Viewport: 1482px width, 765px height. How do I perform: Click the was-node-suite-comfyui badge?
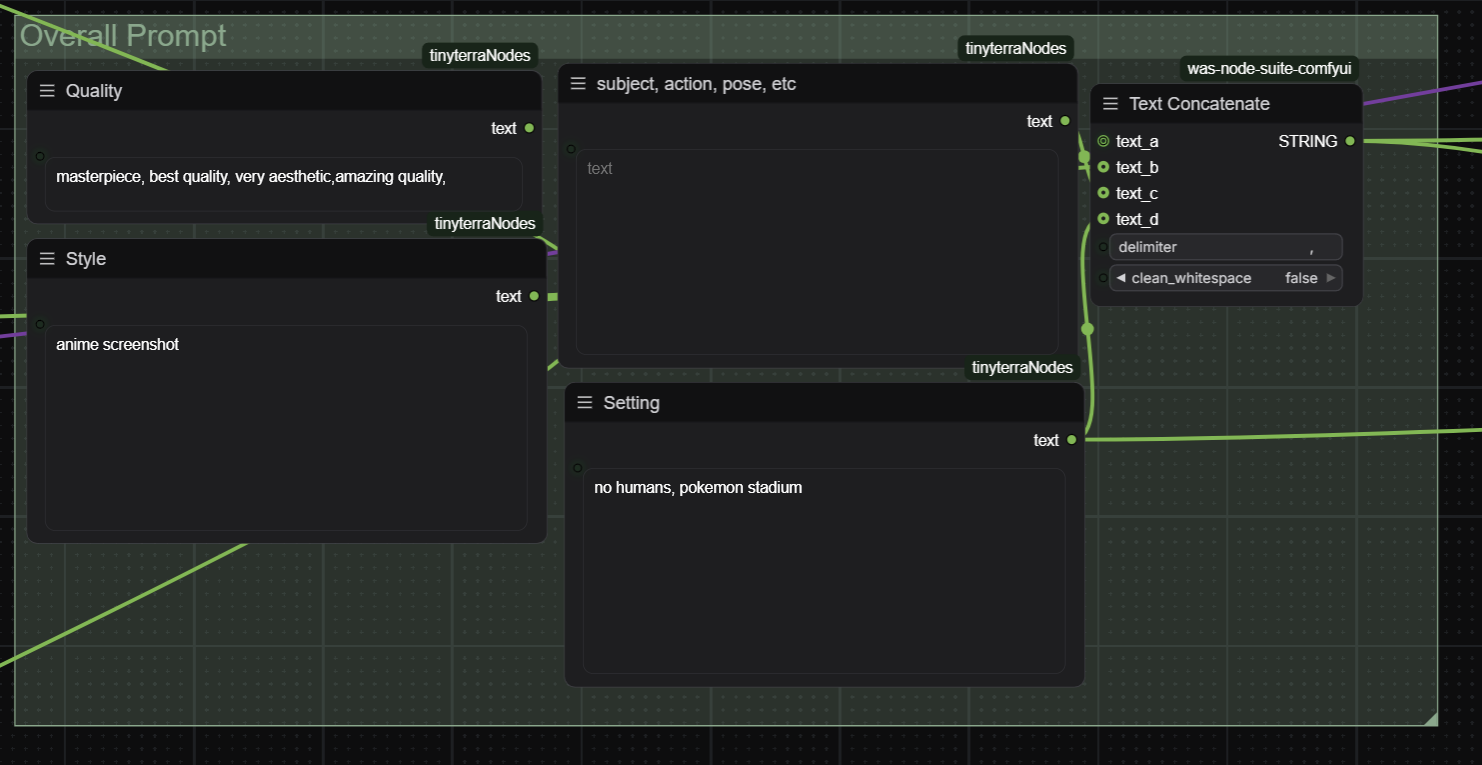pyautogui.click(x=1269, y=69)
